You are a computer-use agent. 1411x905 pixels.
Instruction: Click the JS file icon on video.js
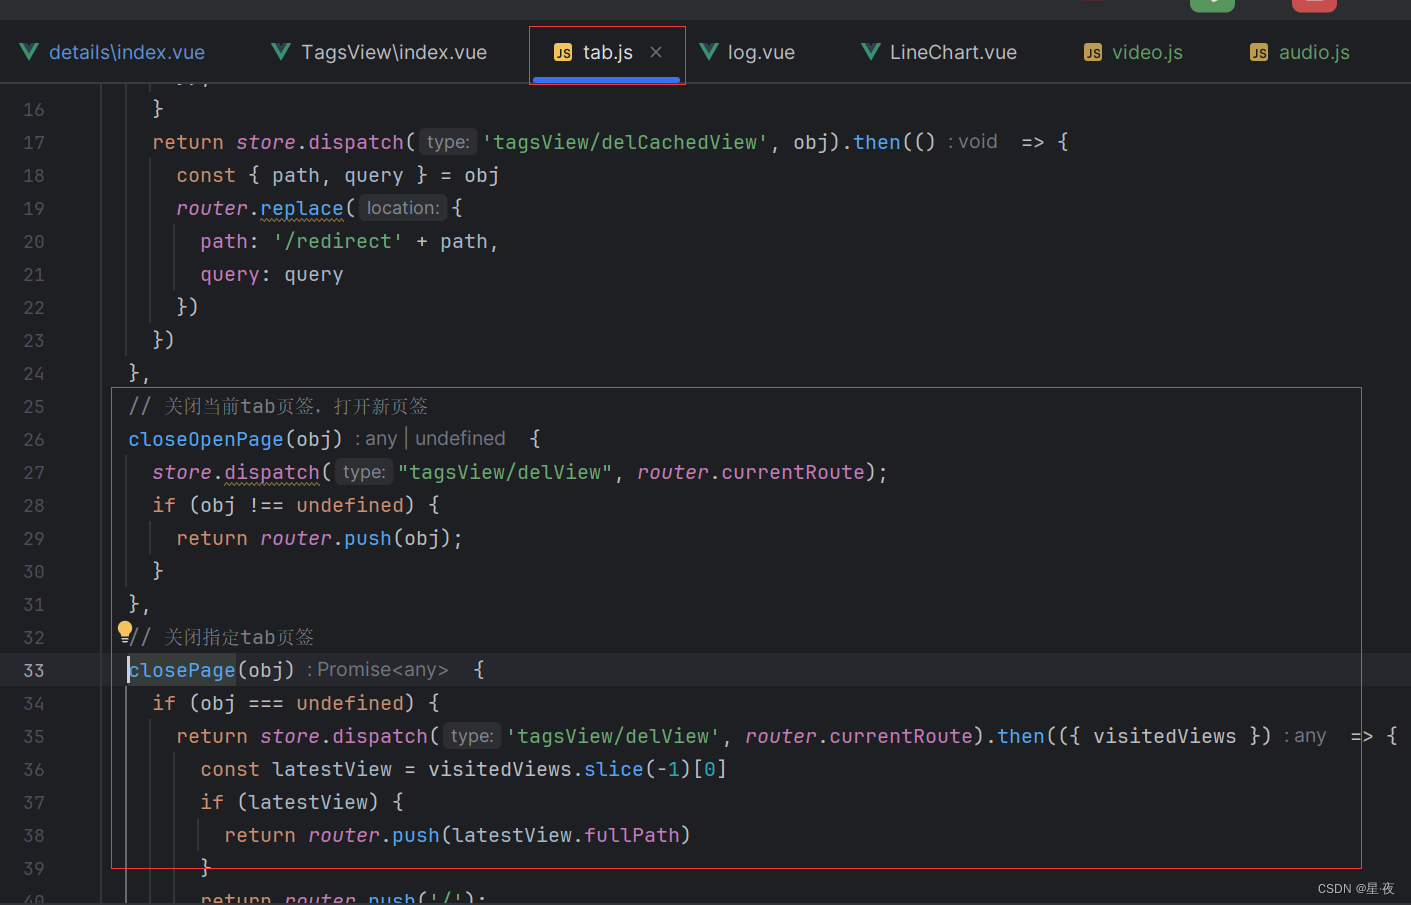tap(1093, 52)
